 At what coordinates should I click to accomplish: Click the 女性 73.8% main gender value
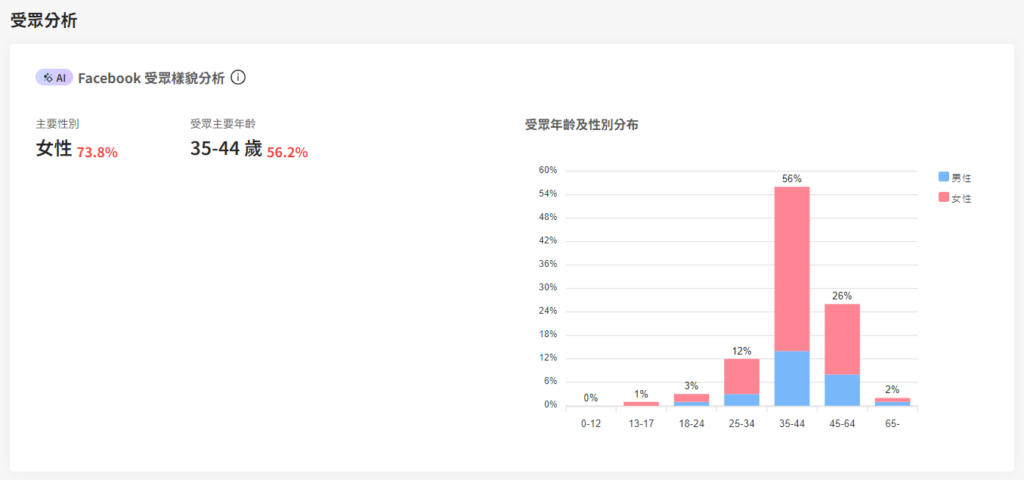77,150
